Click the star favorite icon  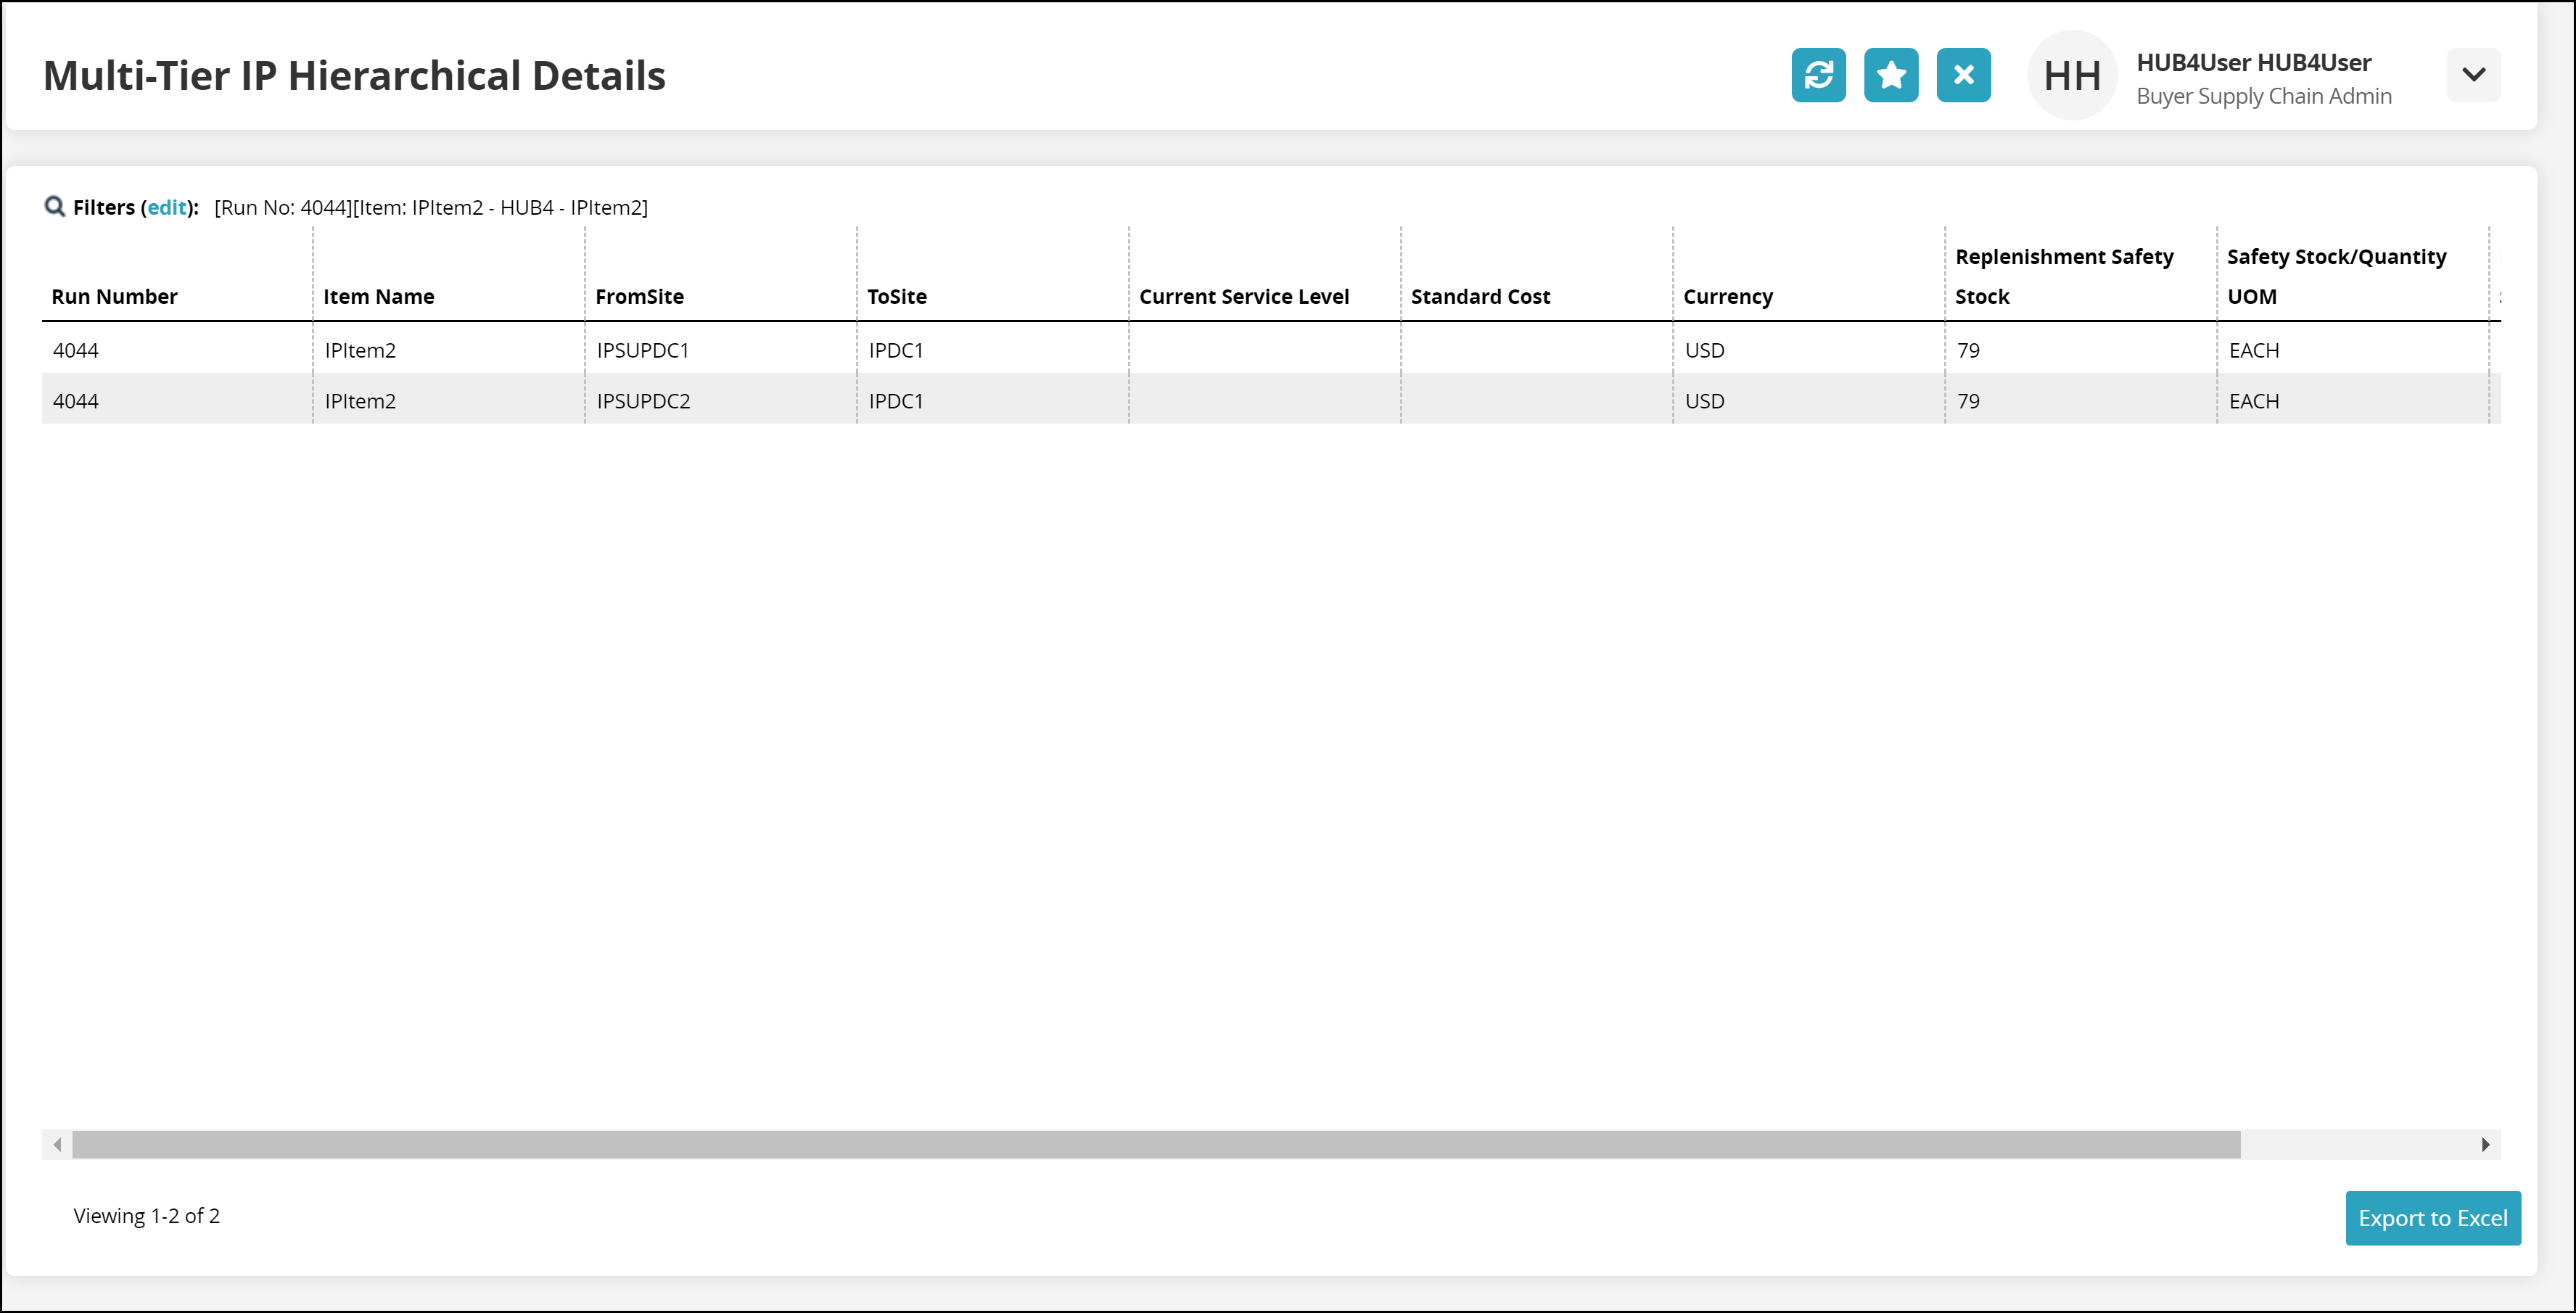(1890, 75)
